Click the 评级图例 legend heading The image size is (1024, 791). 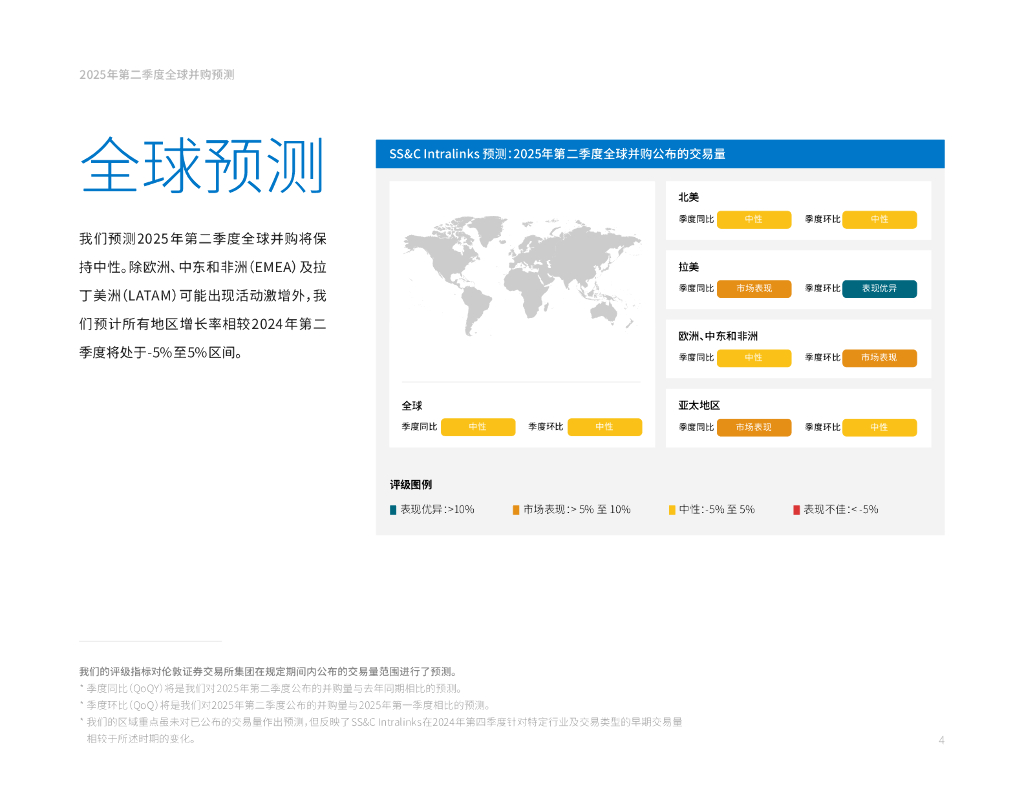pos(411,484)
